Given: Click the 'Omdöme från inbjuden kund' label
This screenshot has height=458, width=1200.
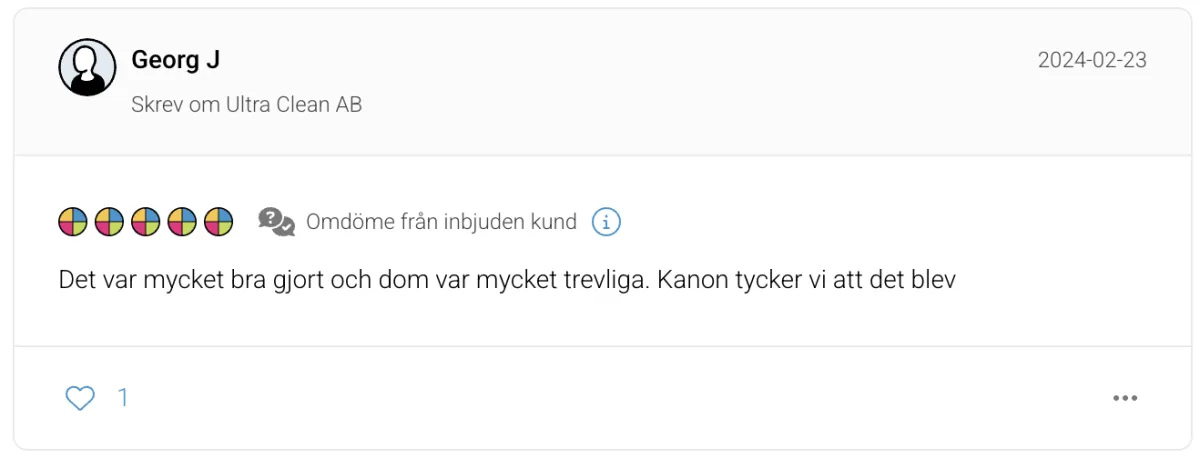Looking at the screenshot, I should (441, 222).
